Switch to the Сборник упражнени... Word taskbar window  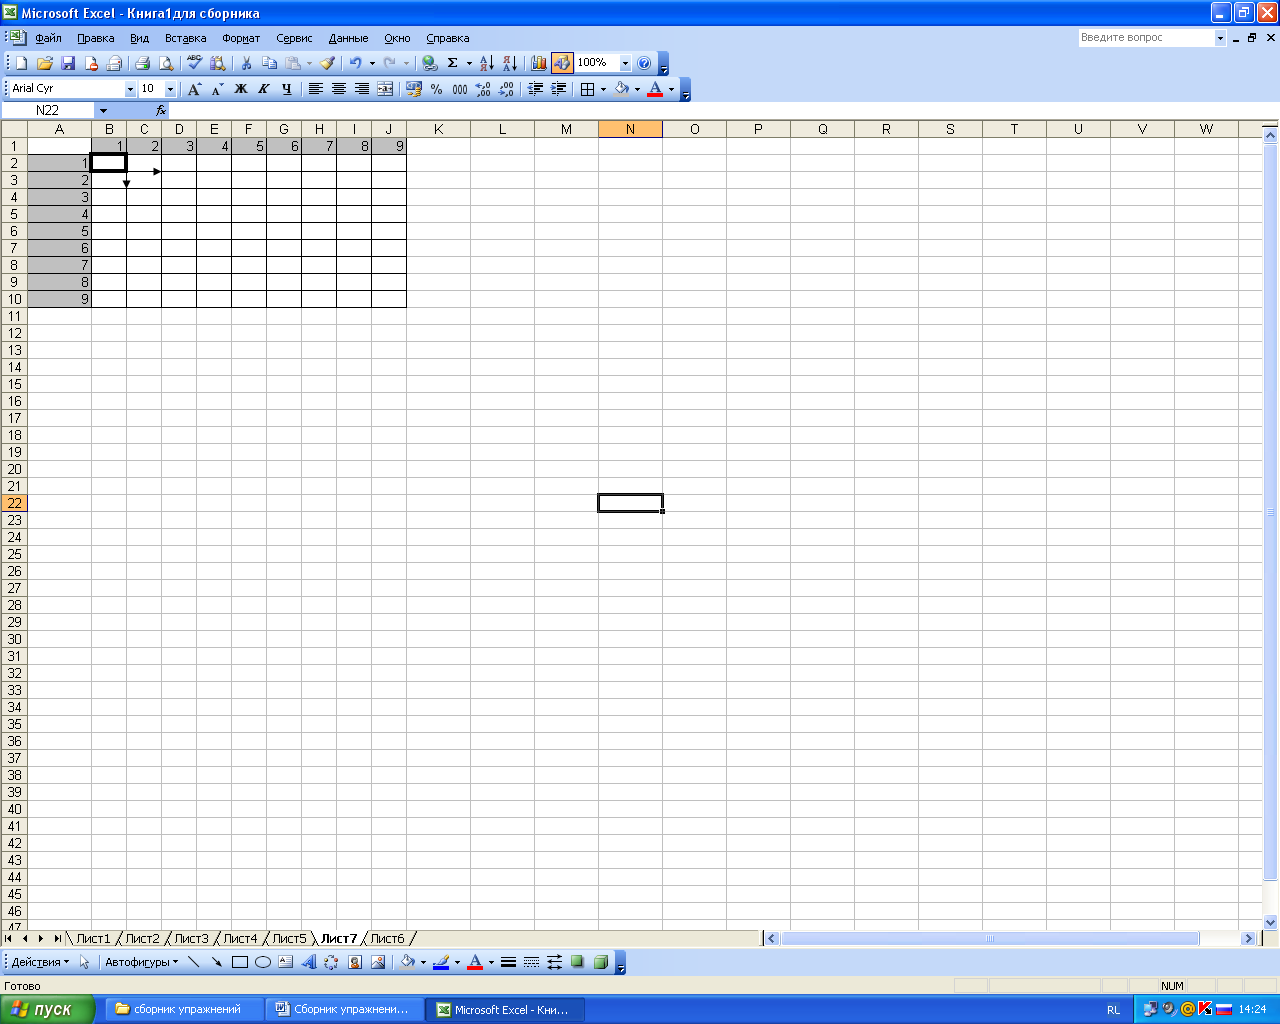(x=344, y=1009)
